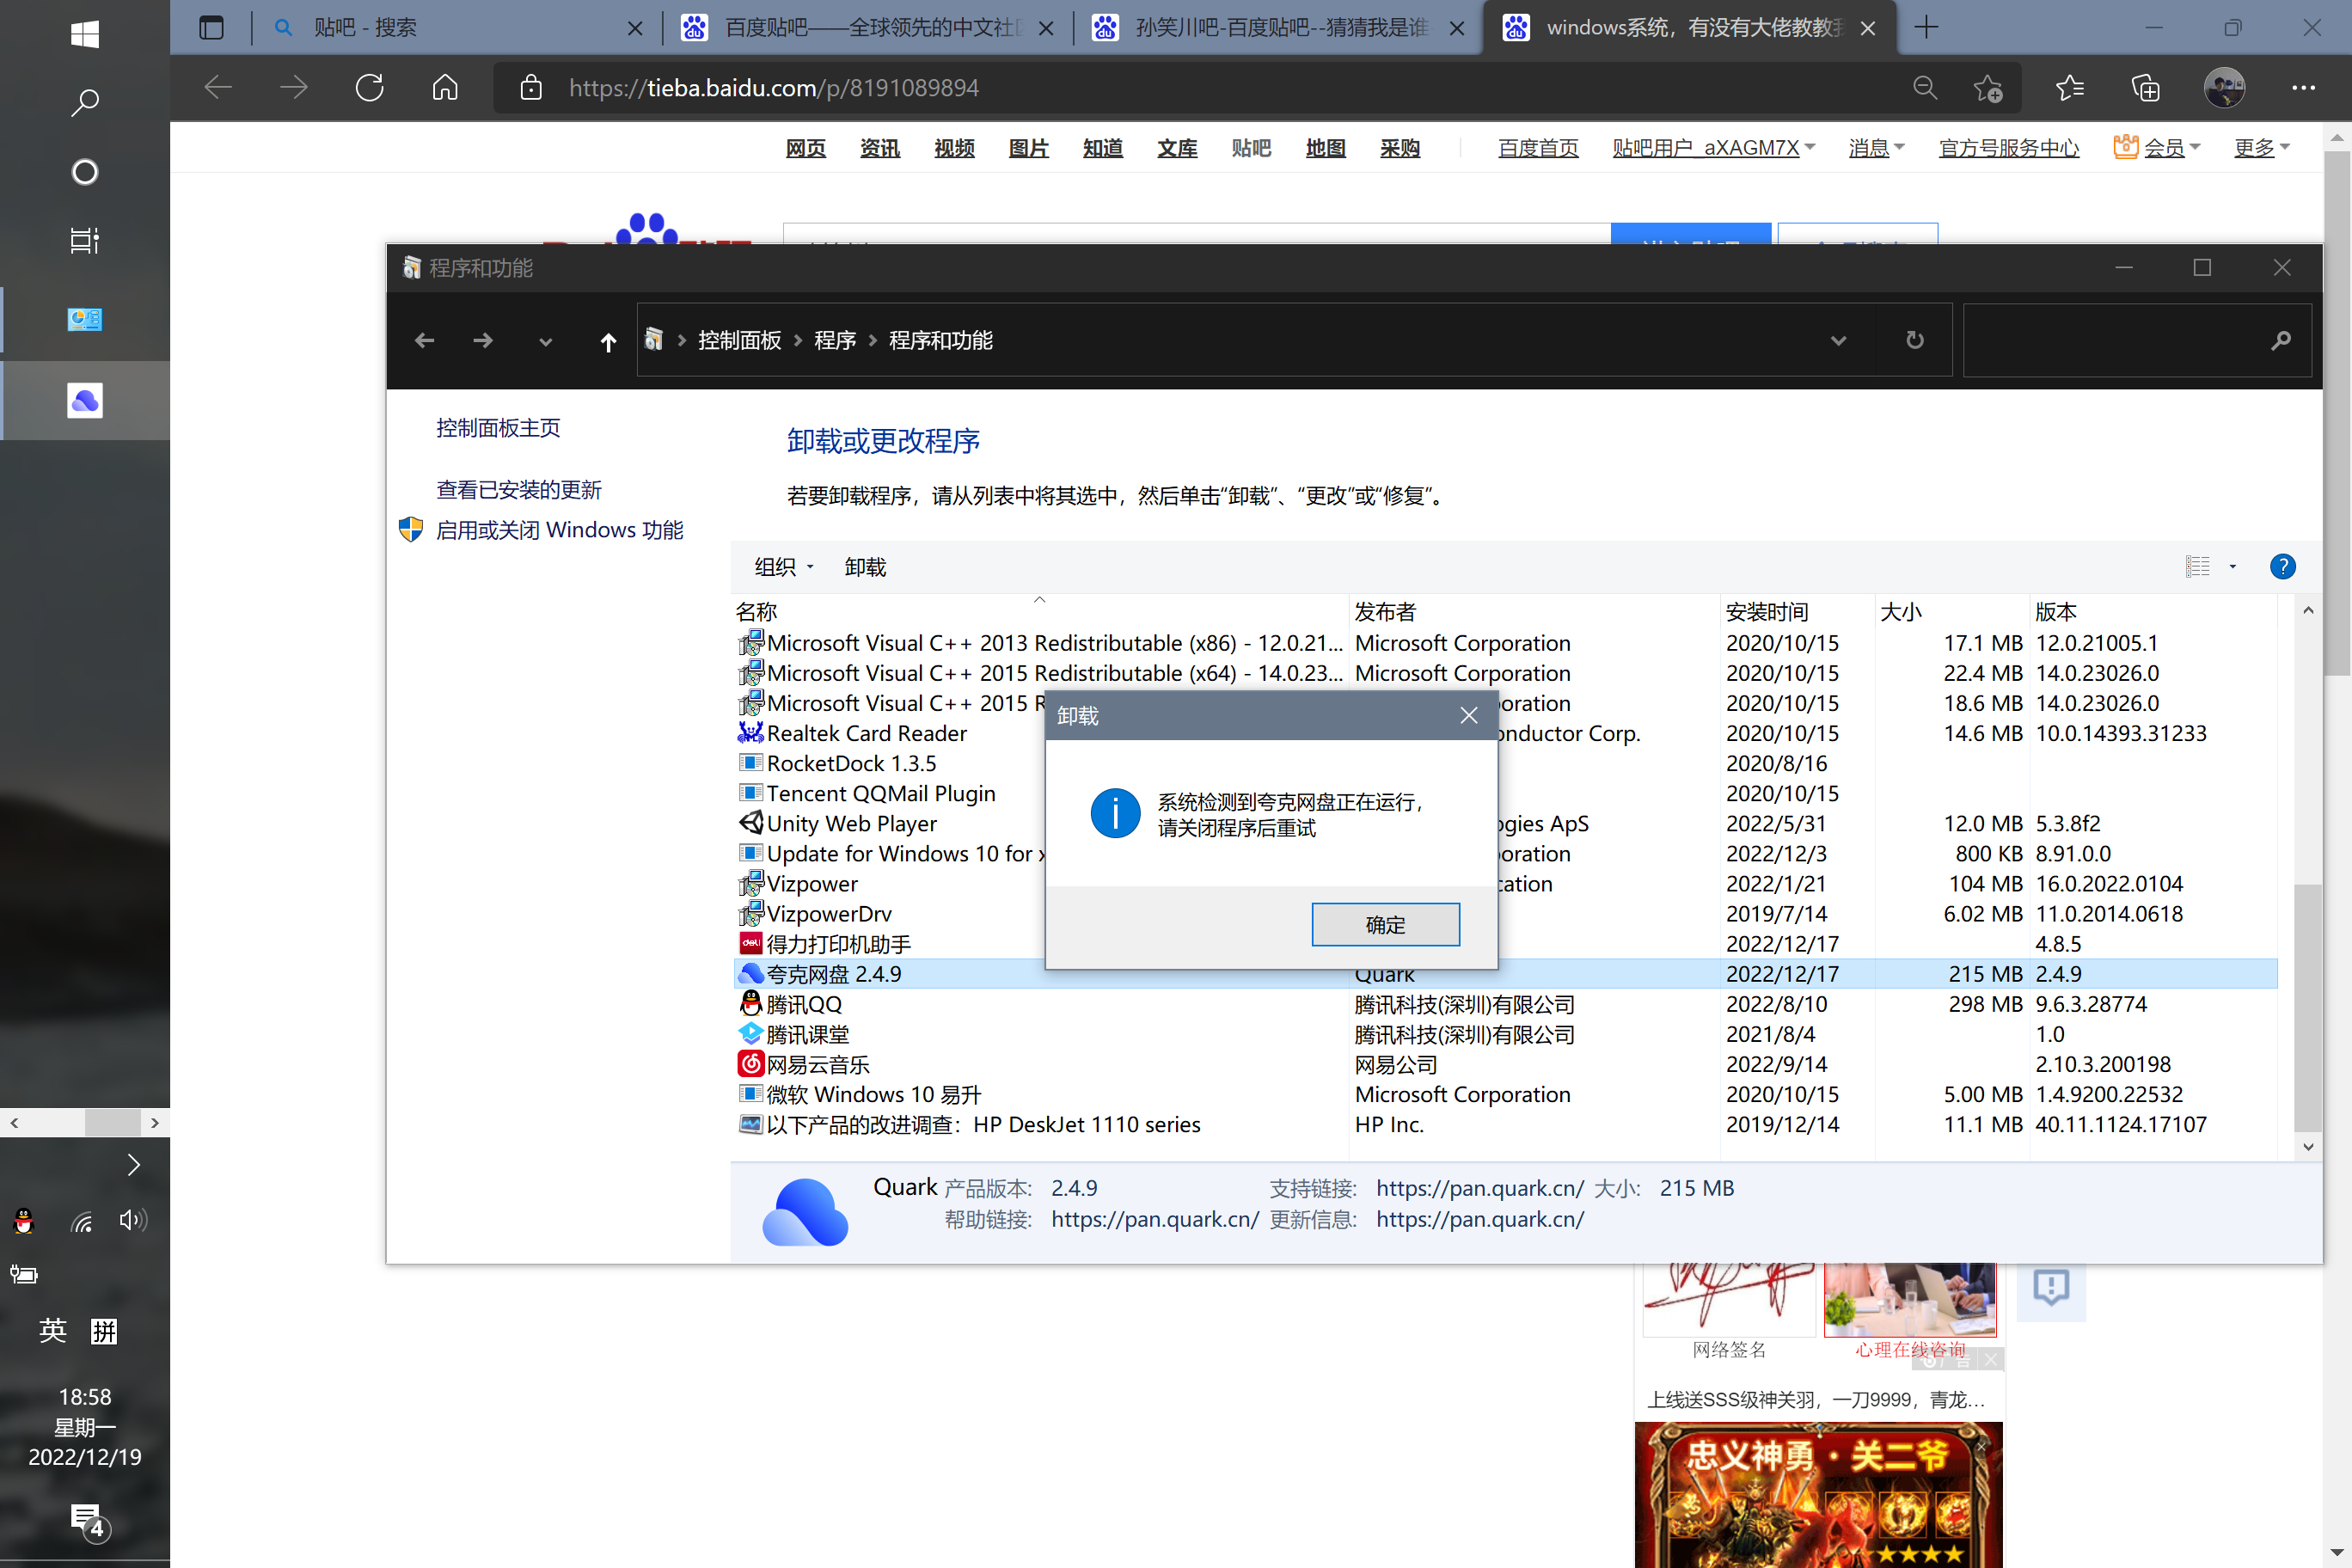Image resolution: width=2352 pixels, height=1568 pixels.
Task: Click 卸载 toolbar button
Action: click(865, 567)
